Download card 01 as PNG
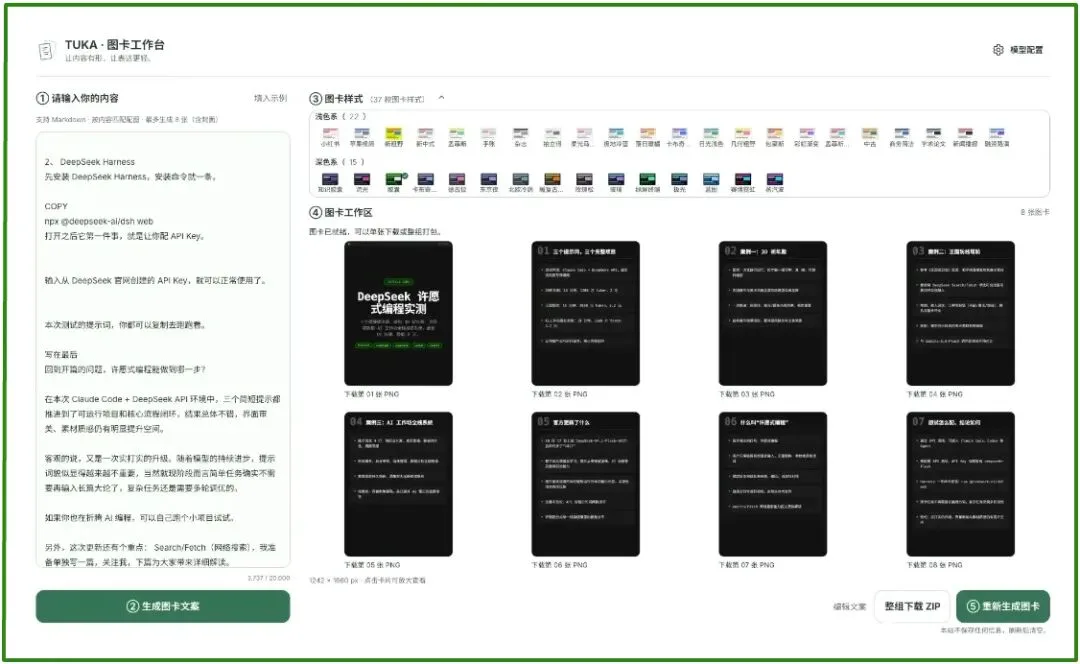 click(371, 394)
